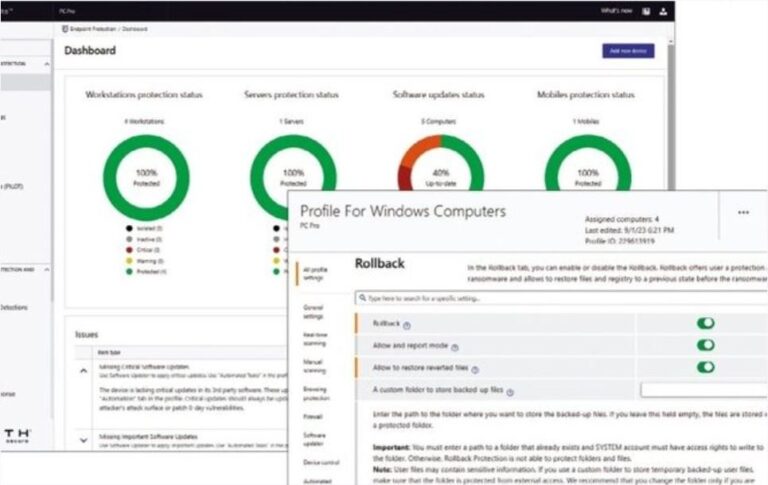Open the user account icon in top bar

661,11
